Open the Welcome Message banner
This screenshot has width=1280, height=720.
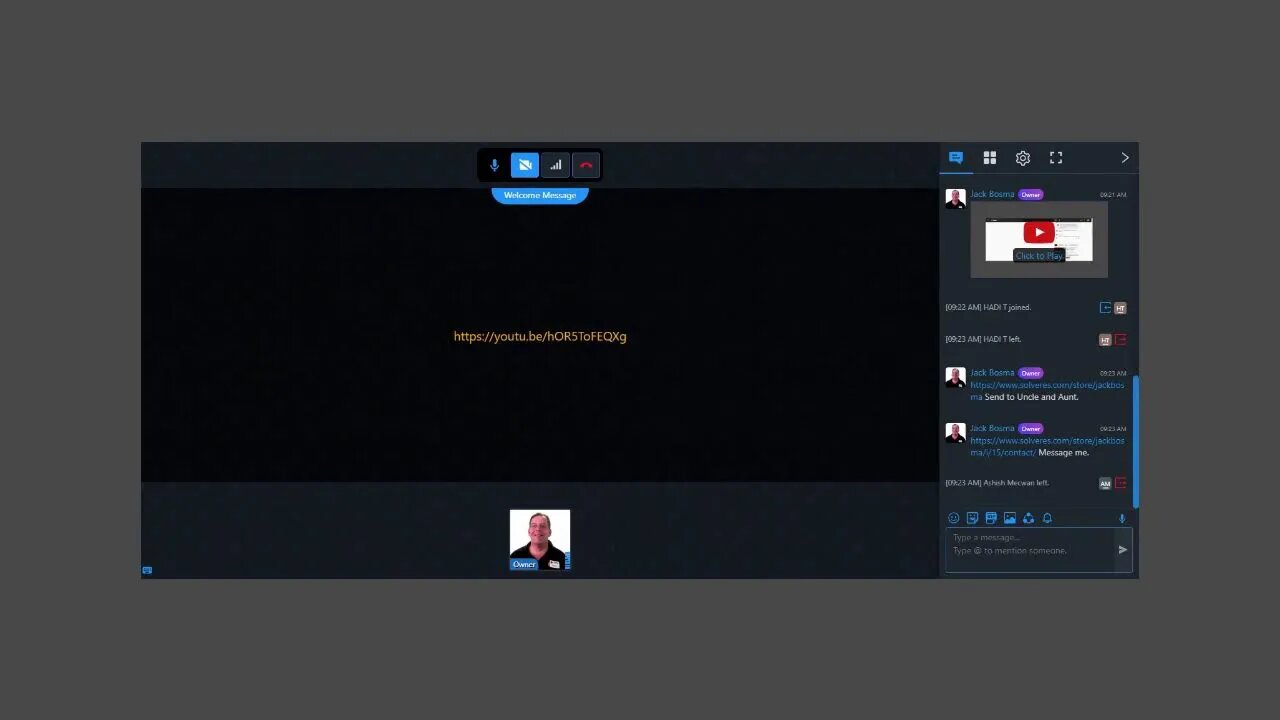coord(540,195)
